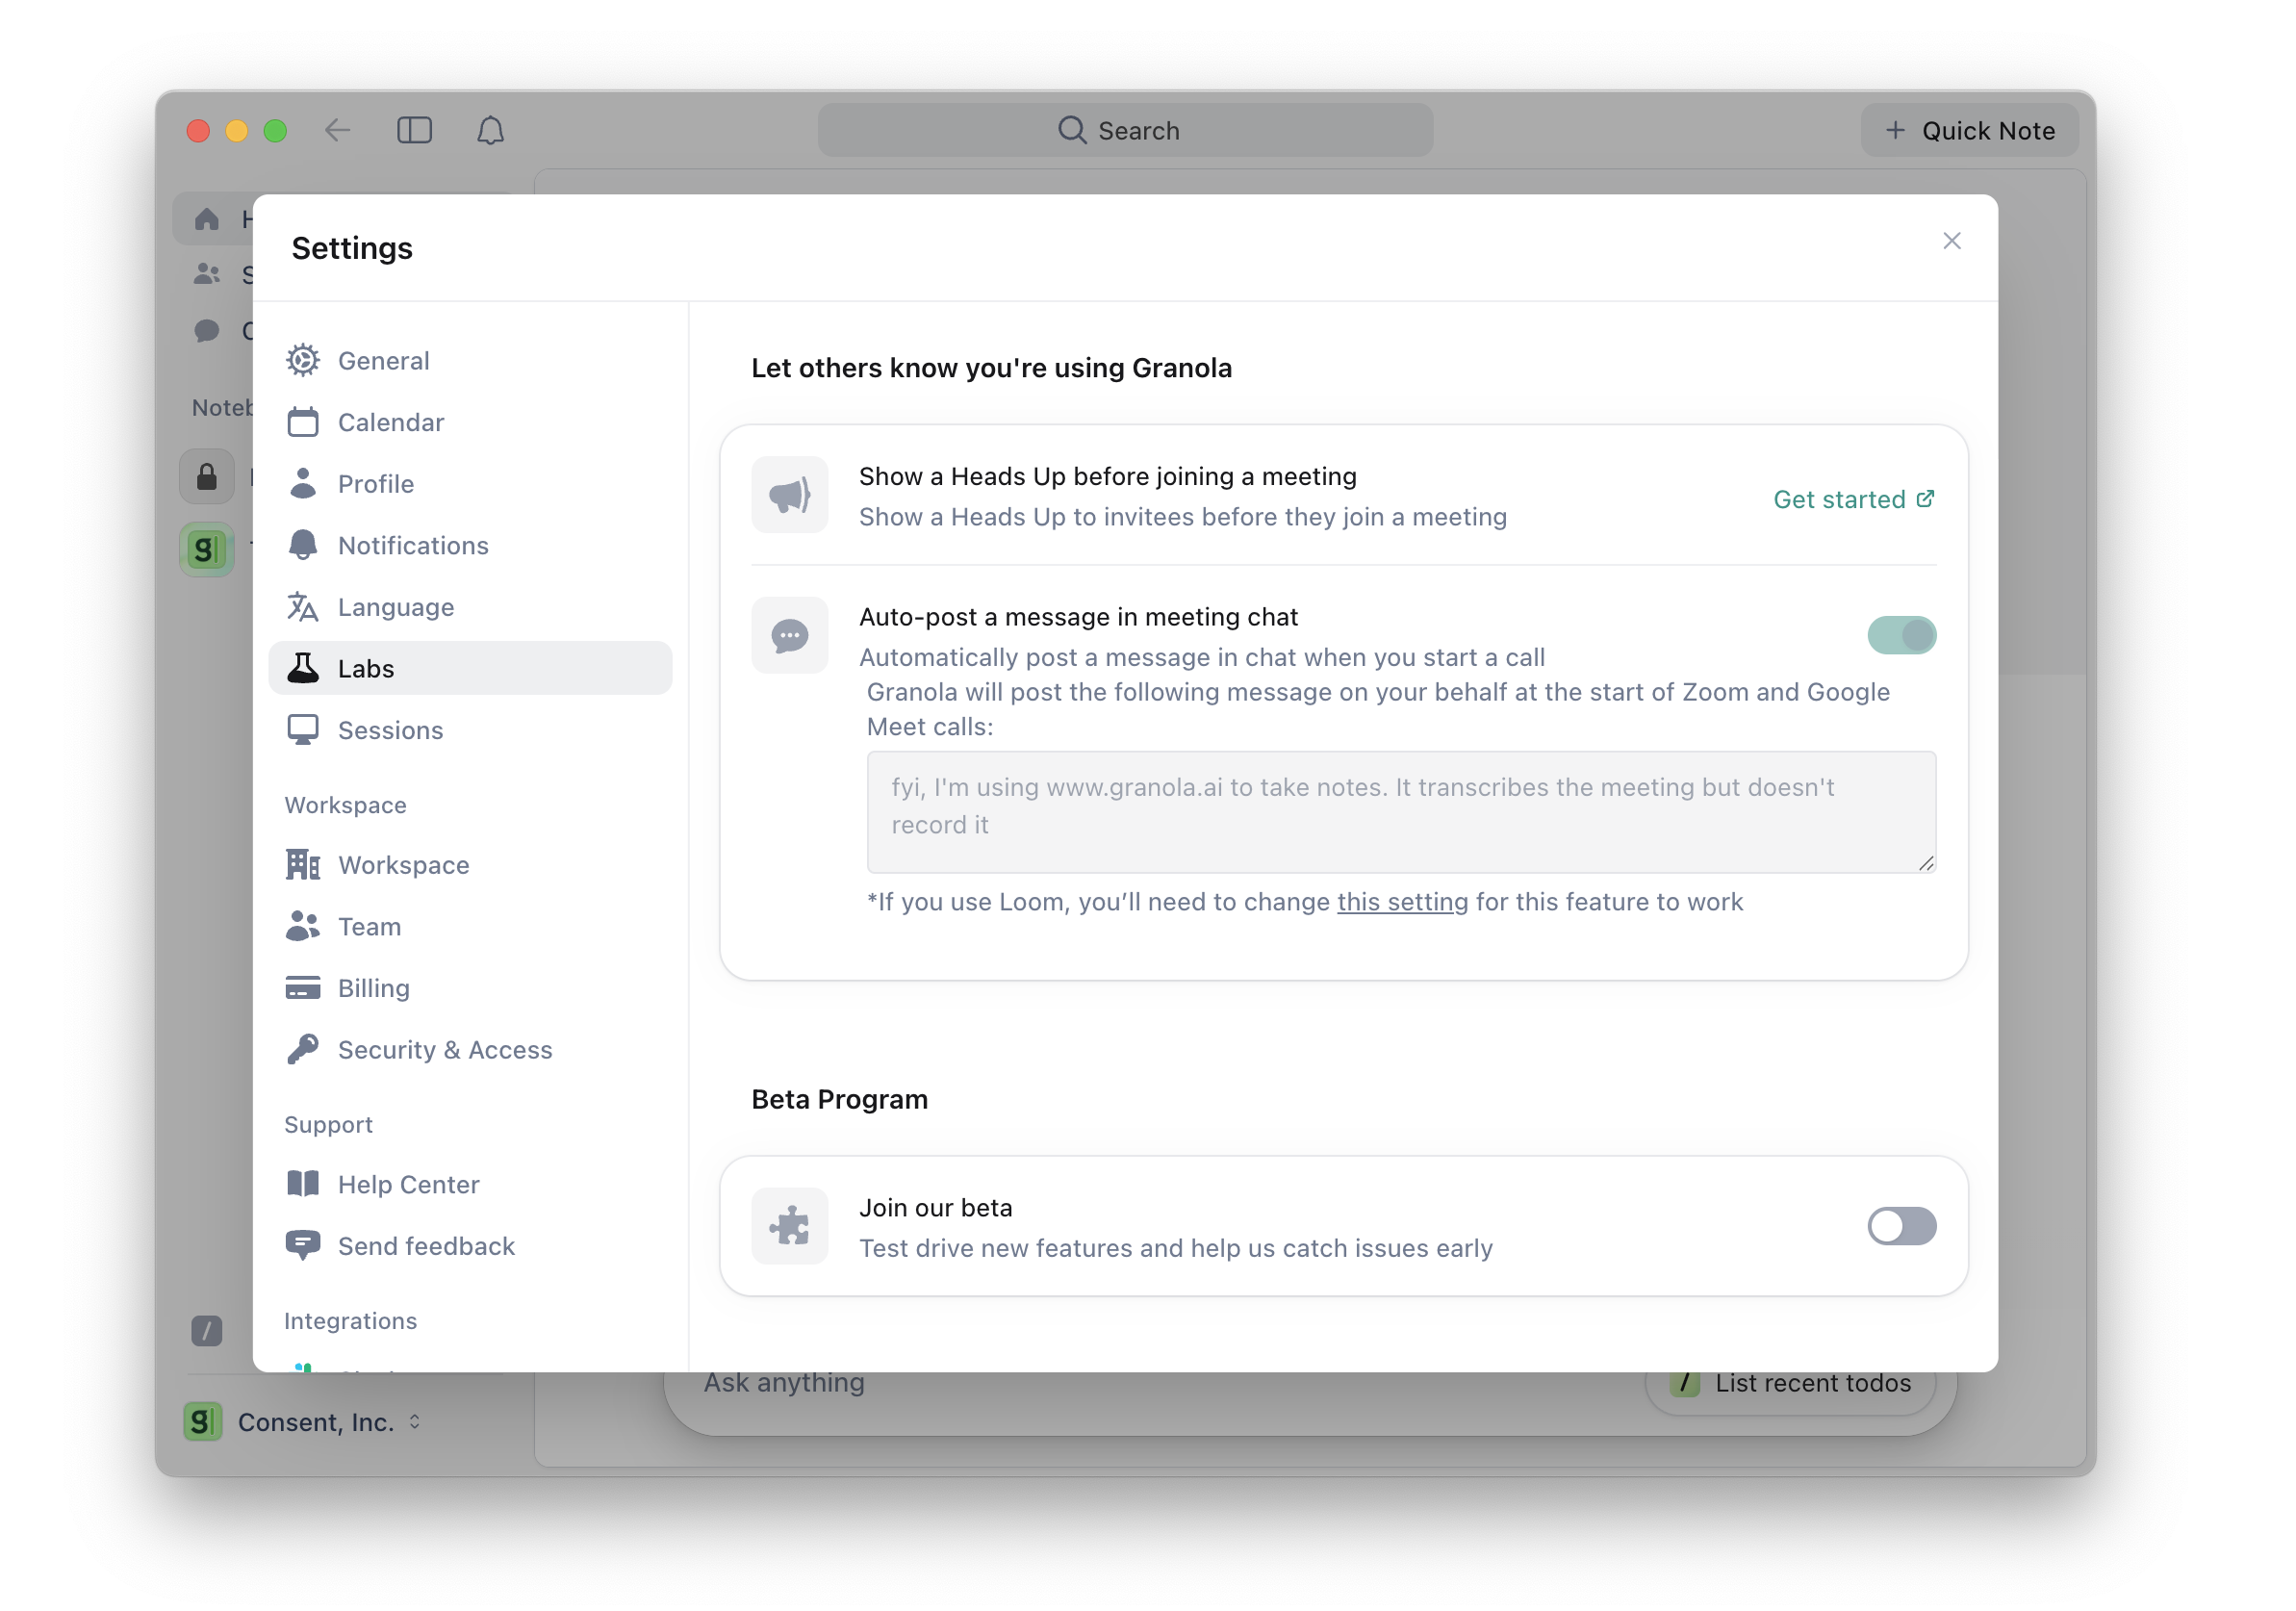This screenshot has height=1611, width=2296.
Task: Enable the Join our beta toggle
Action: (x=1901, y=1225)
